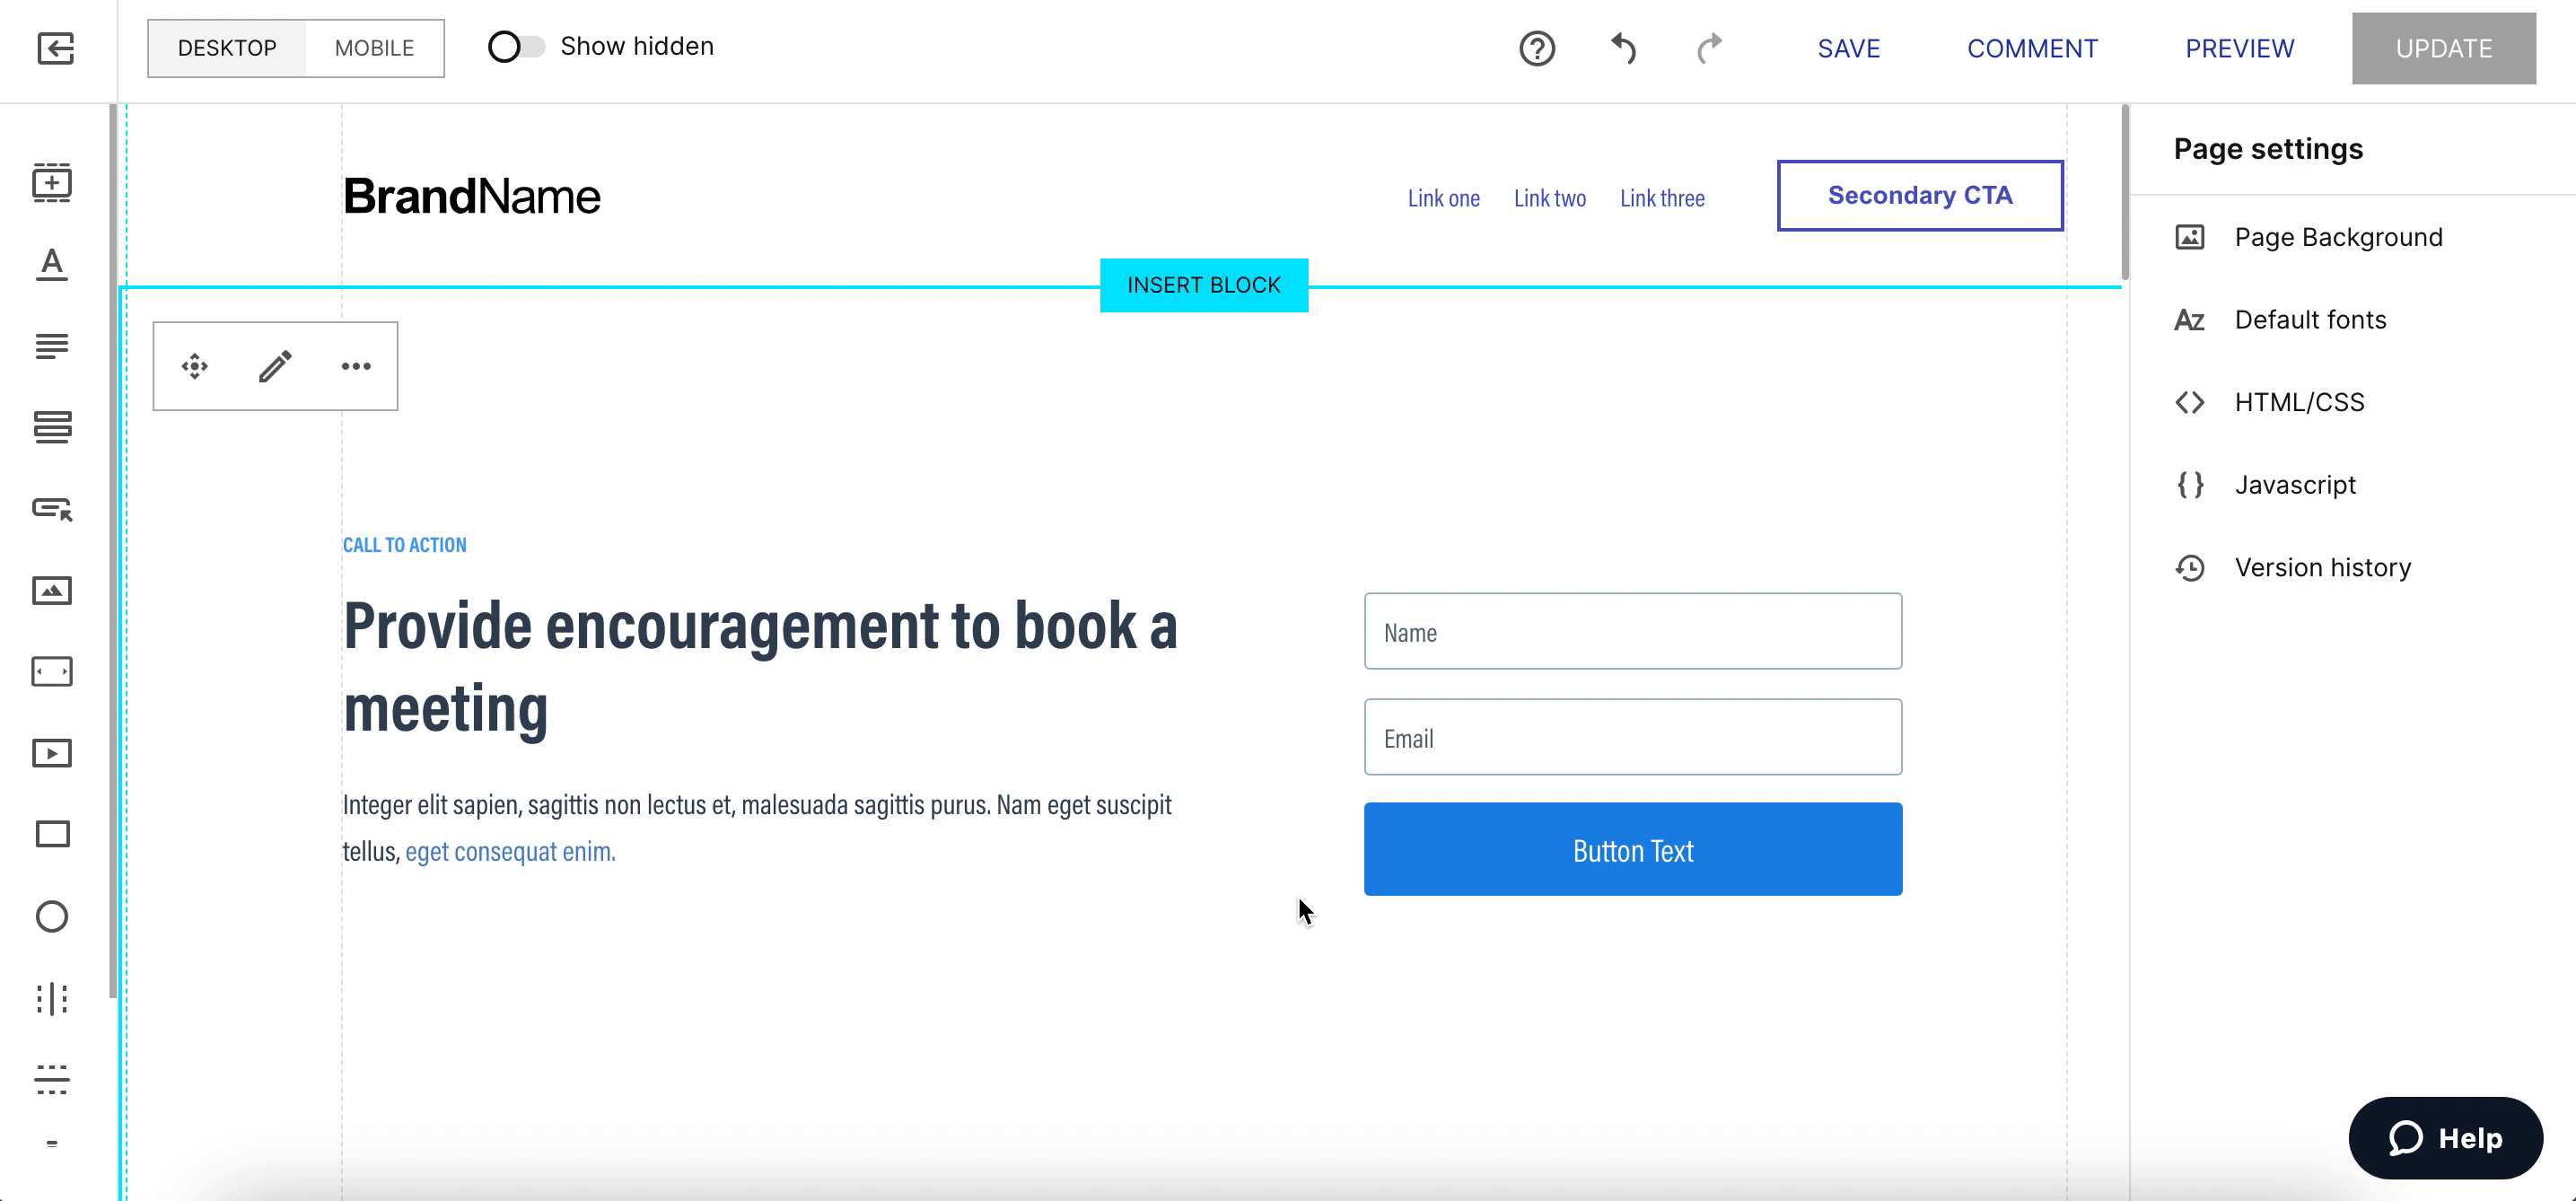
Task: Select the video widget tool icon
Action: [x=52, y=753]
